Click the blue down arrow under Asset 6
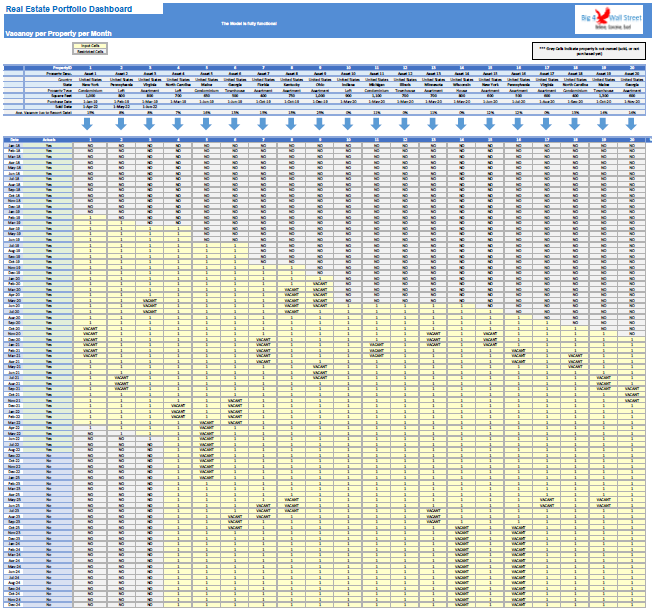Viewport: 652px width, 613px height. click(x=234, y=124)
